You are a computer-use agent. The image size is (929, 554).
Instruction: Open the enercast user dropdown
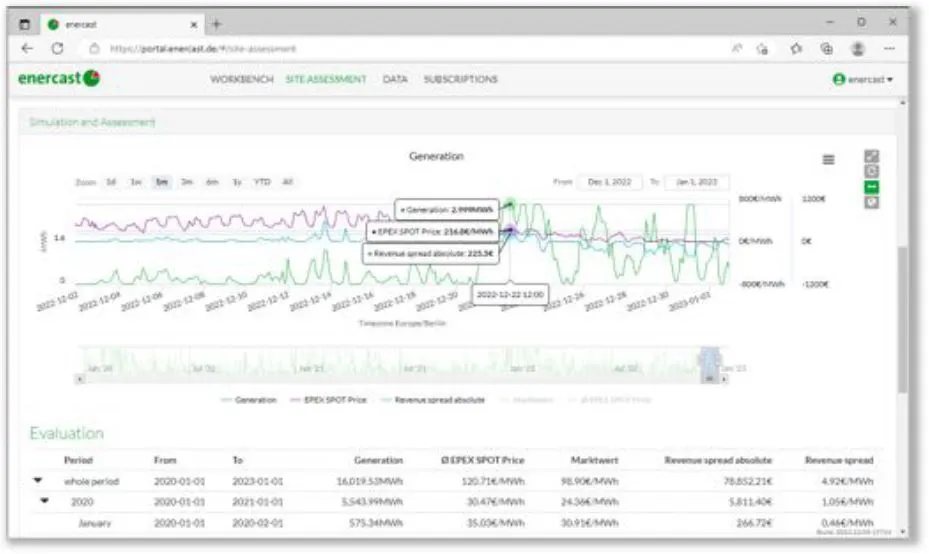pos(863,79)
